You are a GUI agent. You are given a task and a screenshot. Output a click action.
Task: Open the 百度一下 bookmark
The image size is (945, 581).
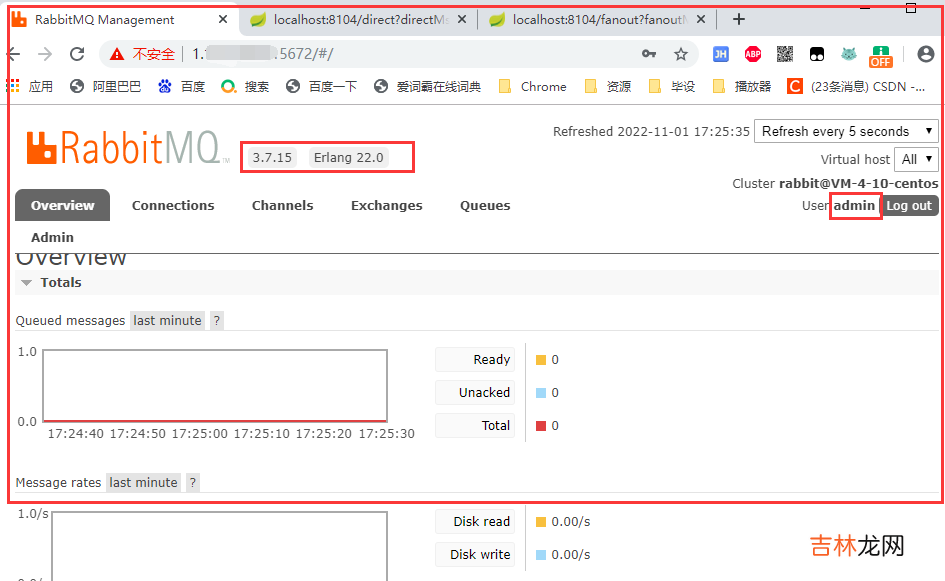click(x=322, y=87)
